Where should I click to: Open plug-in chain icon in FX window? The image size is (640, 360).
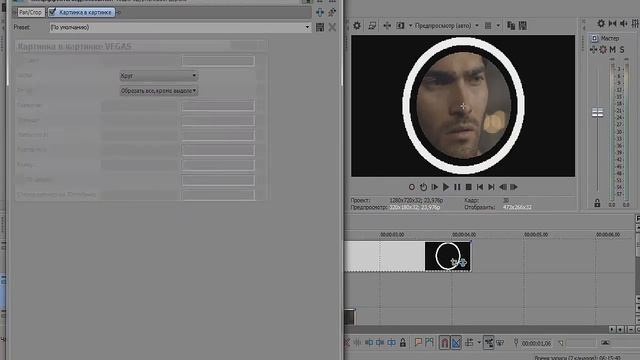[320, 13]
